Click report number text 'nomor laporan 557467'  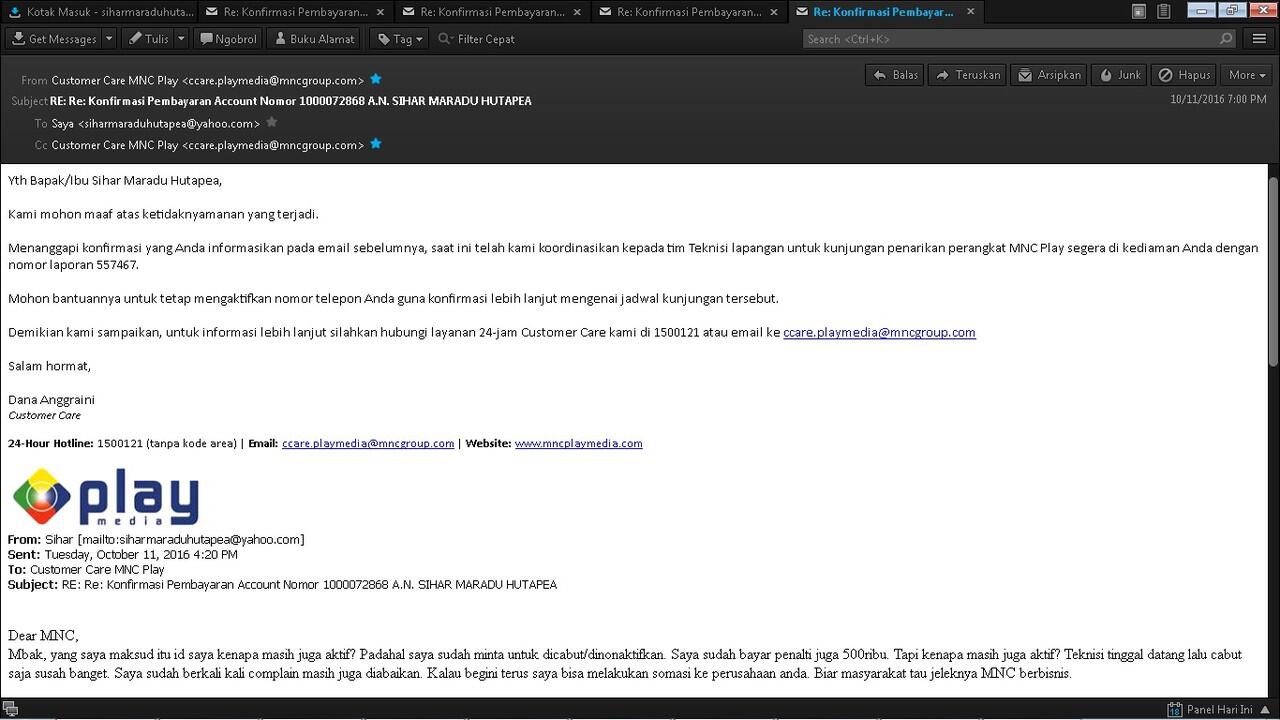coord(73,265)
